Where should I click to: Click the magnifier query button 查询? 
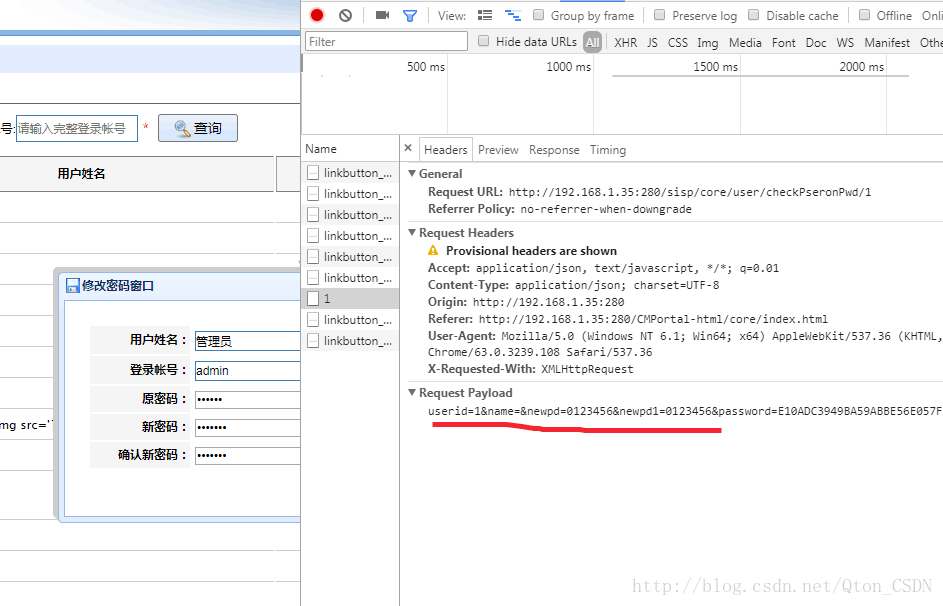[x=198, y=128]
